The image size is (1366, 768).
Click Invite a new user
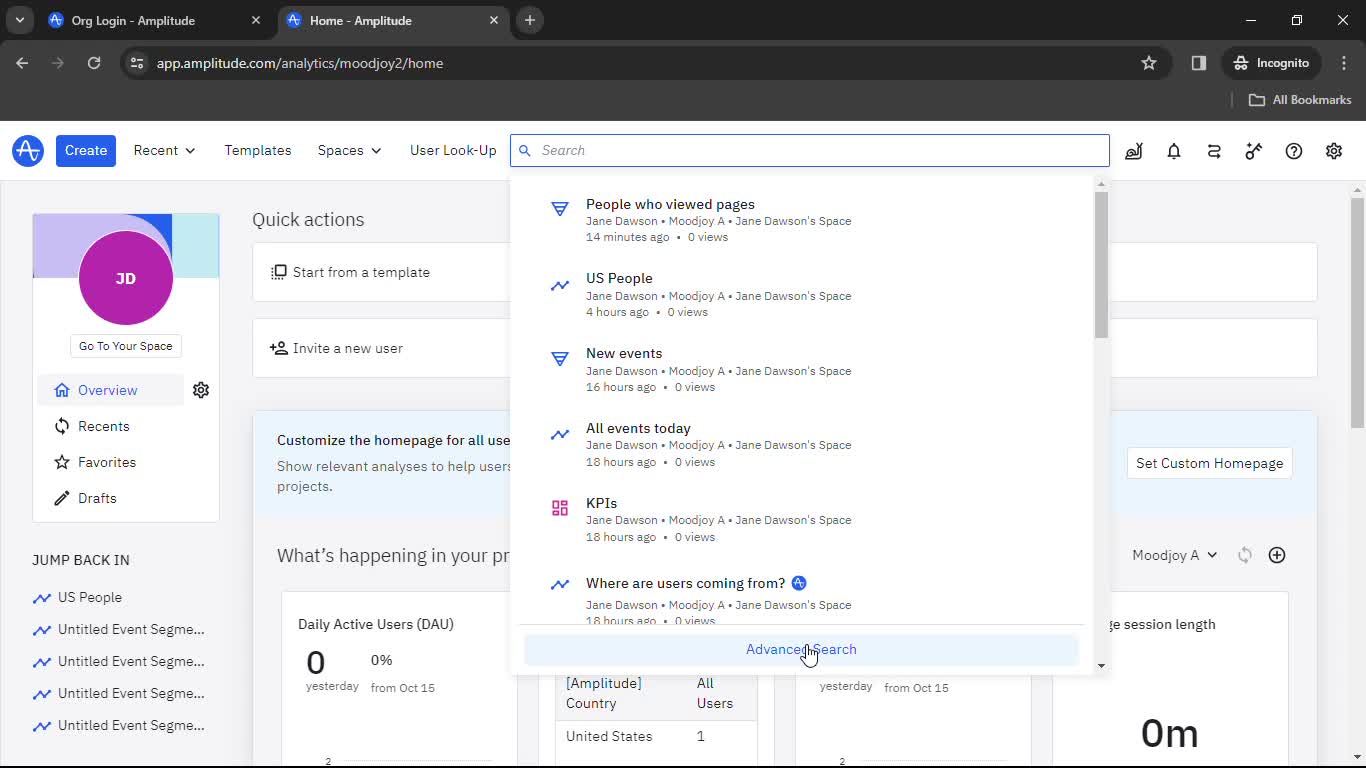tap(336, 348)
